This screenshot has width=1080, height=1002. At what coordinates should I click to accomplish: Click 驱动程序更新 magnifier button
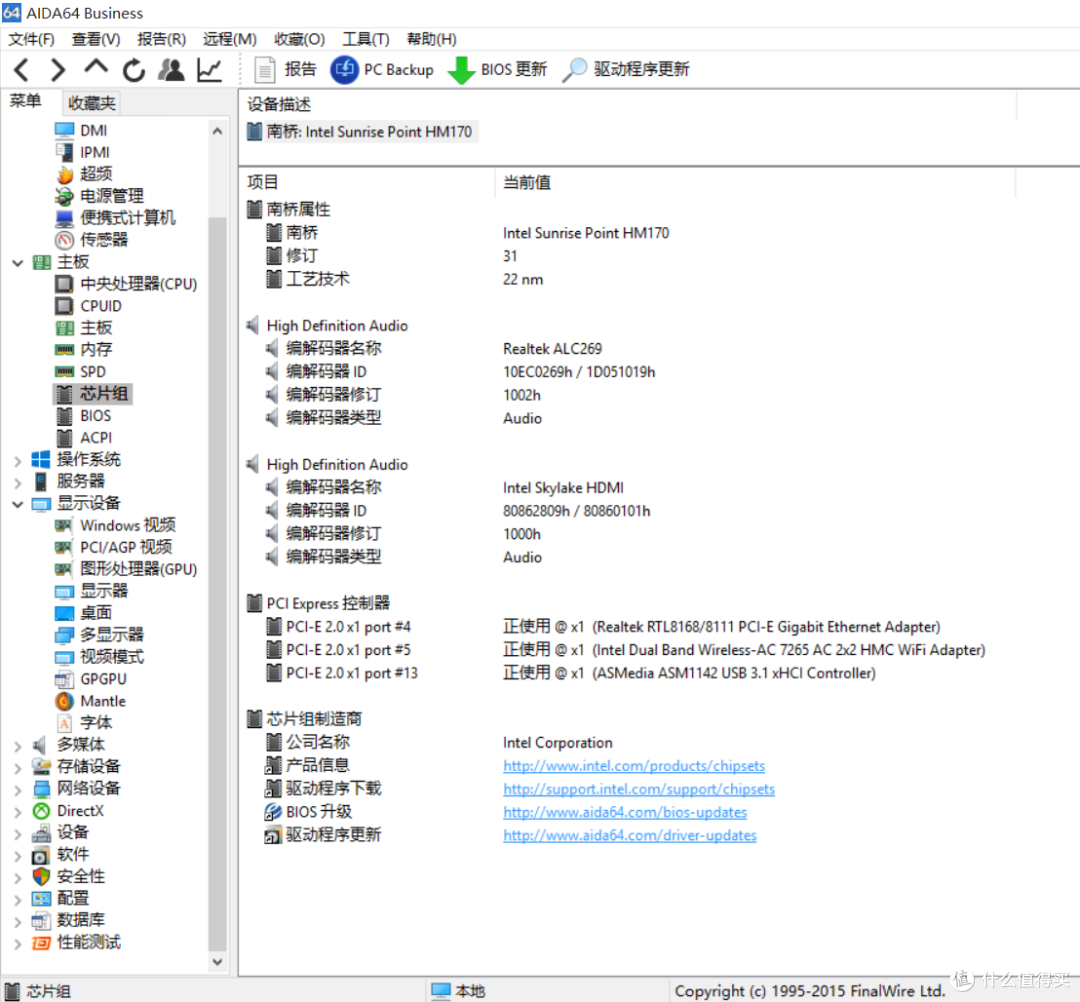point(625,70)
